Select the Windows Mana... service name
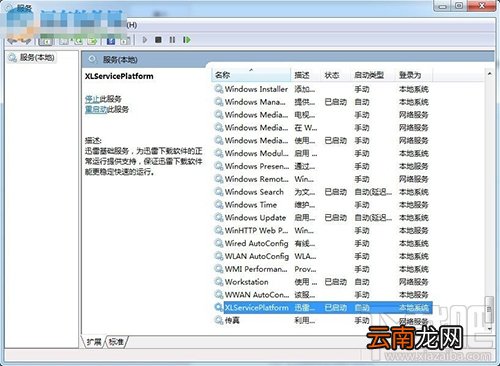Viewport: 500px width, 366px height. [x=255, y=102]
